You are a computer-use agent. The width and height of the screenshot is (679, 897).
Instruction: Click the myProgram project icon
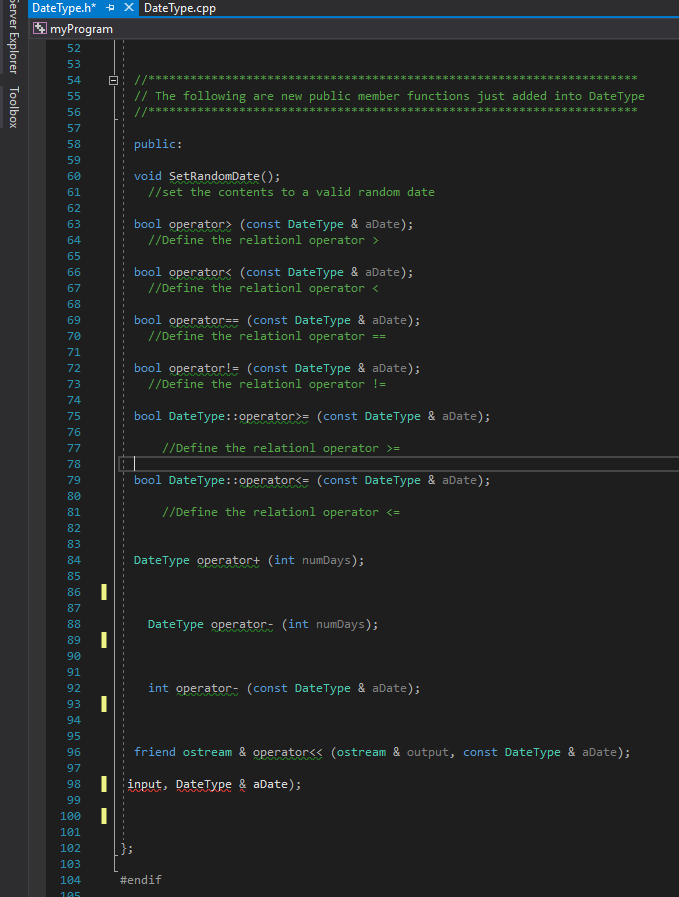pos(39,28)
